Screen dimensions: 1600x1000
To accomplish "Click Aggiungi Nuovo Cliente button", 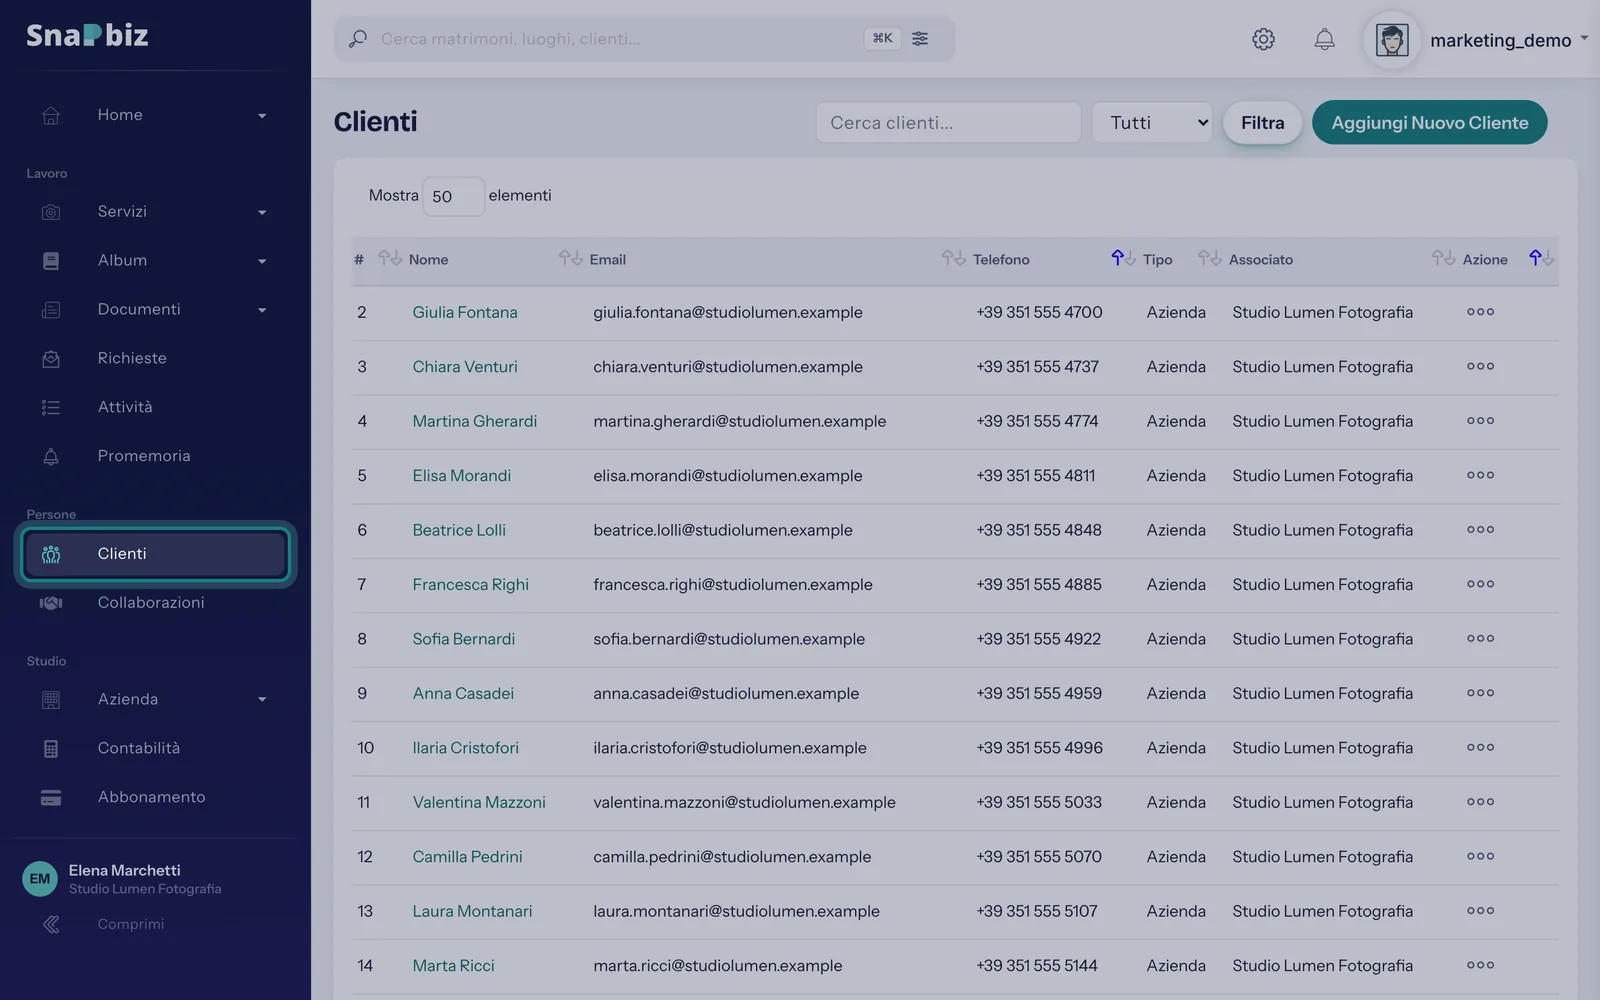I will pos(1429,122).
